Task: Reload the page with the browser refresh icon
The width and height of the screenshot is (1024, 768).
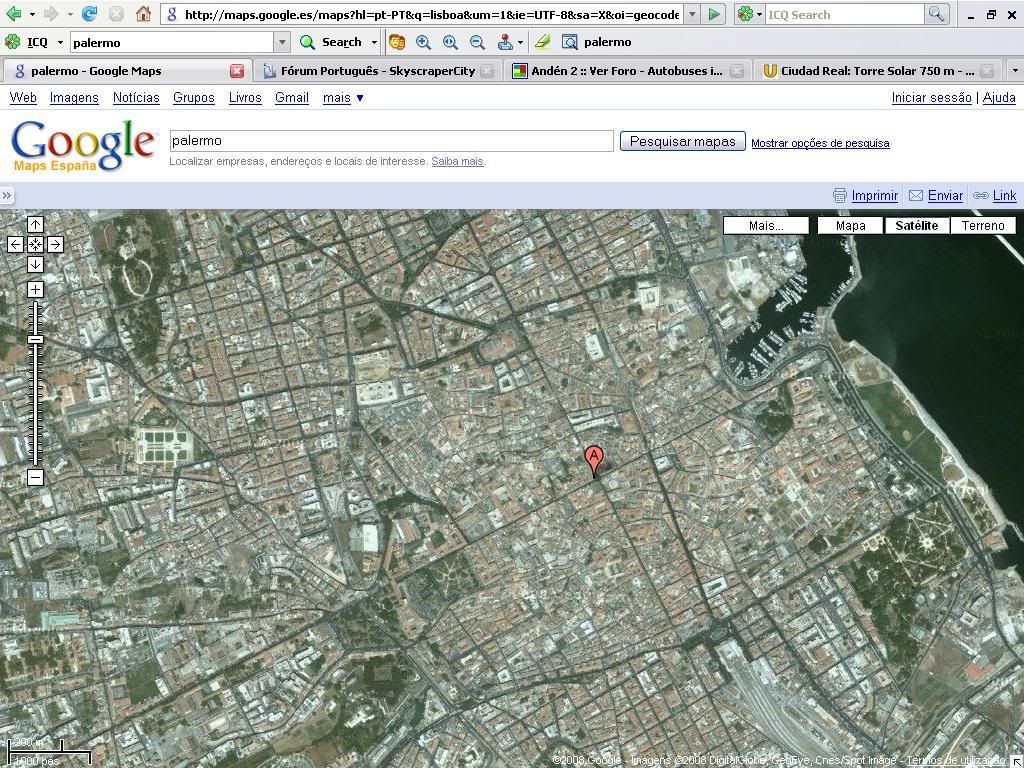Action: point(90,14)
